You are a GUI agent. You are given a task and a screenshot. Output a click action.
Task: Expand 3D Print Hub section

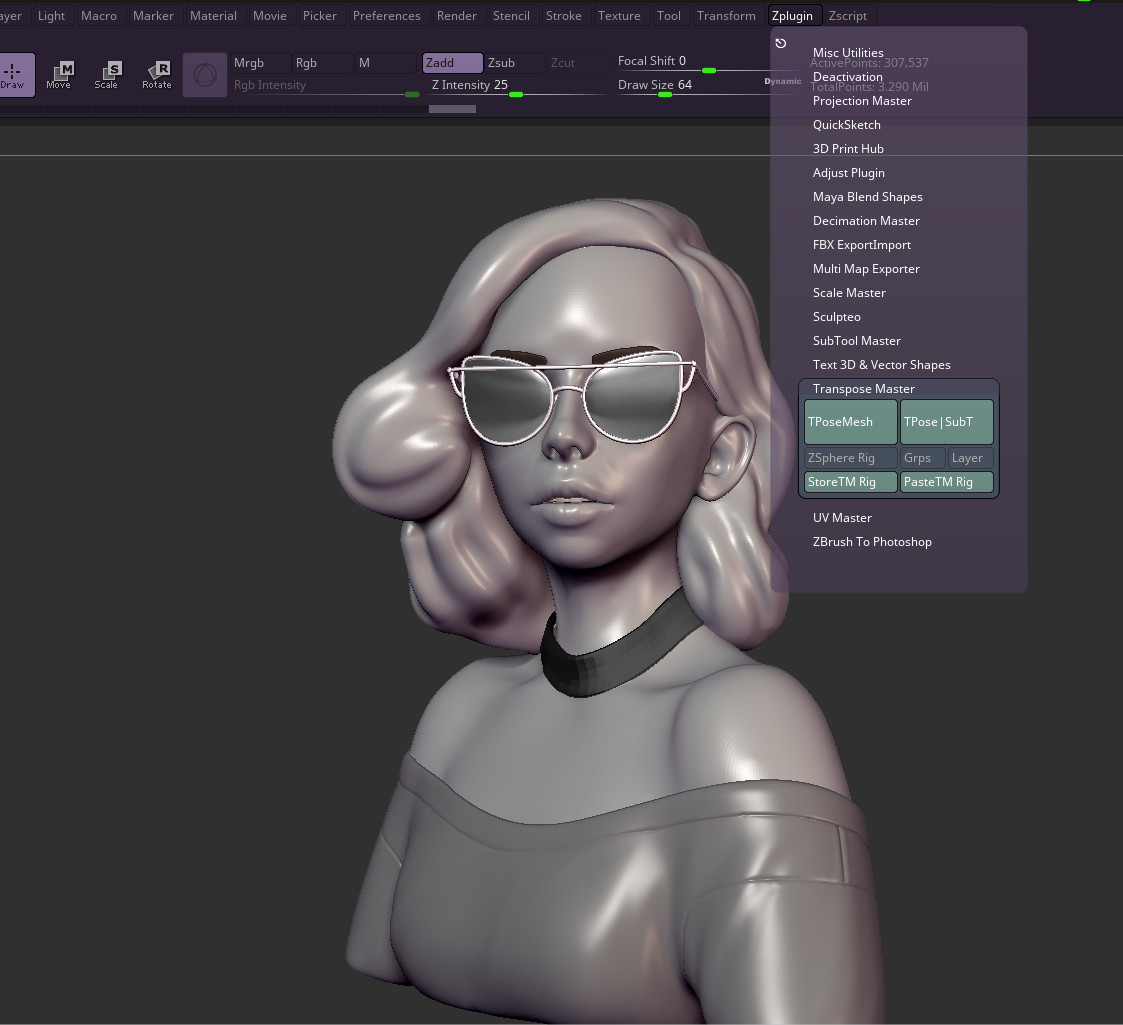click(848, 149)
